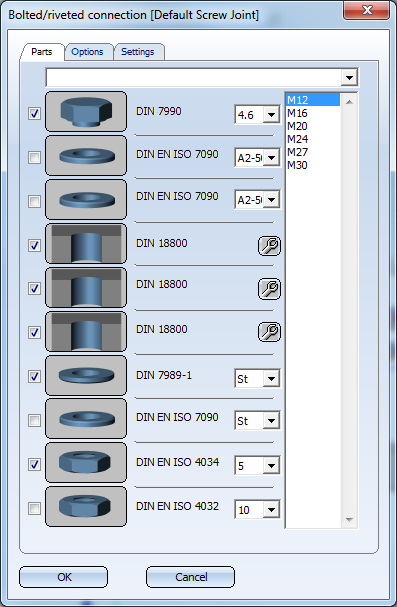Open wrench settings for first DIN 18800 row

[x=269, y=246]
